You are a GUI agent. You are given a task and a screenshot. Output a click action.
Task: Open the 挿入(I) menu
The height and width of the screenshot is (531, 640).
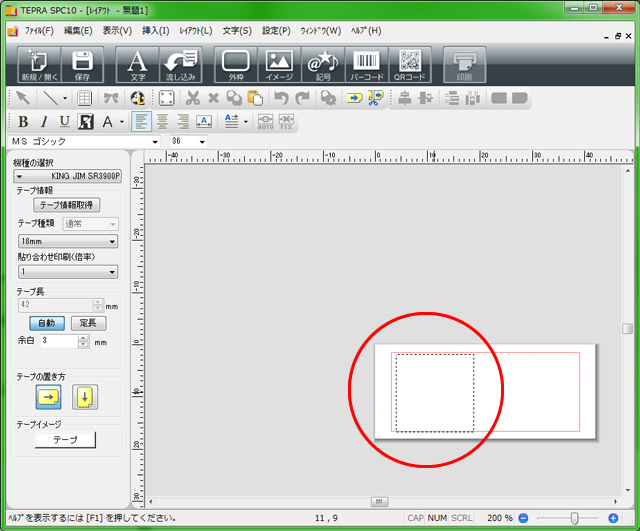point(156,31)
